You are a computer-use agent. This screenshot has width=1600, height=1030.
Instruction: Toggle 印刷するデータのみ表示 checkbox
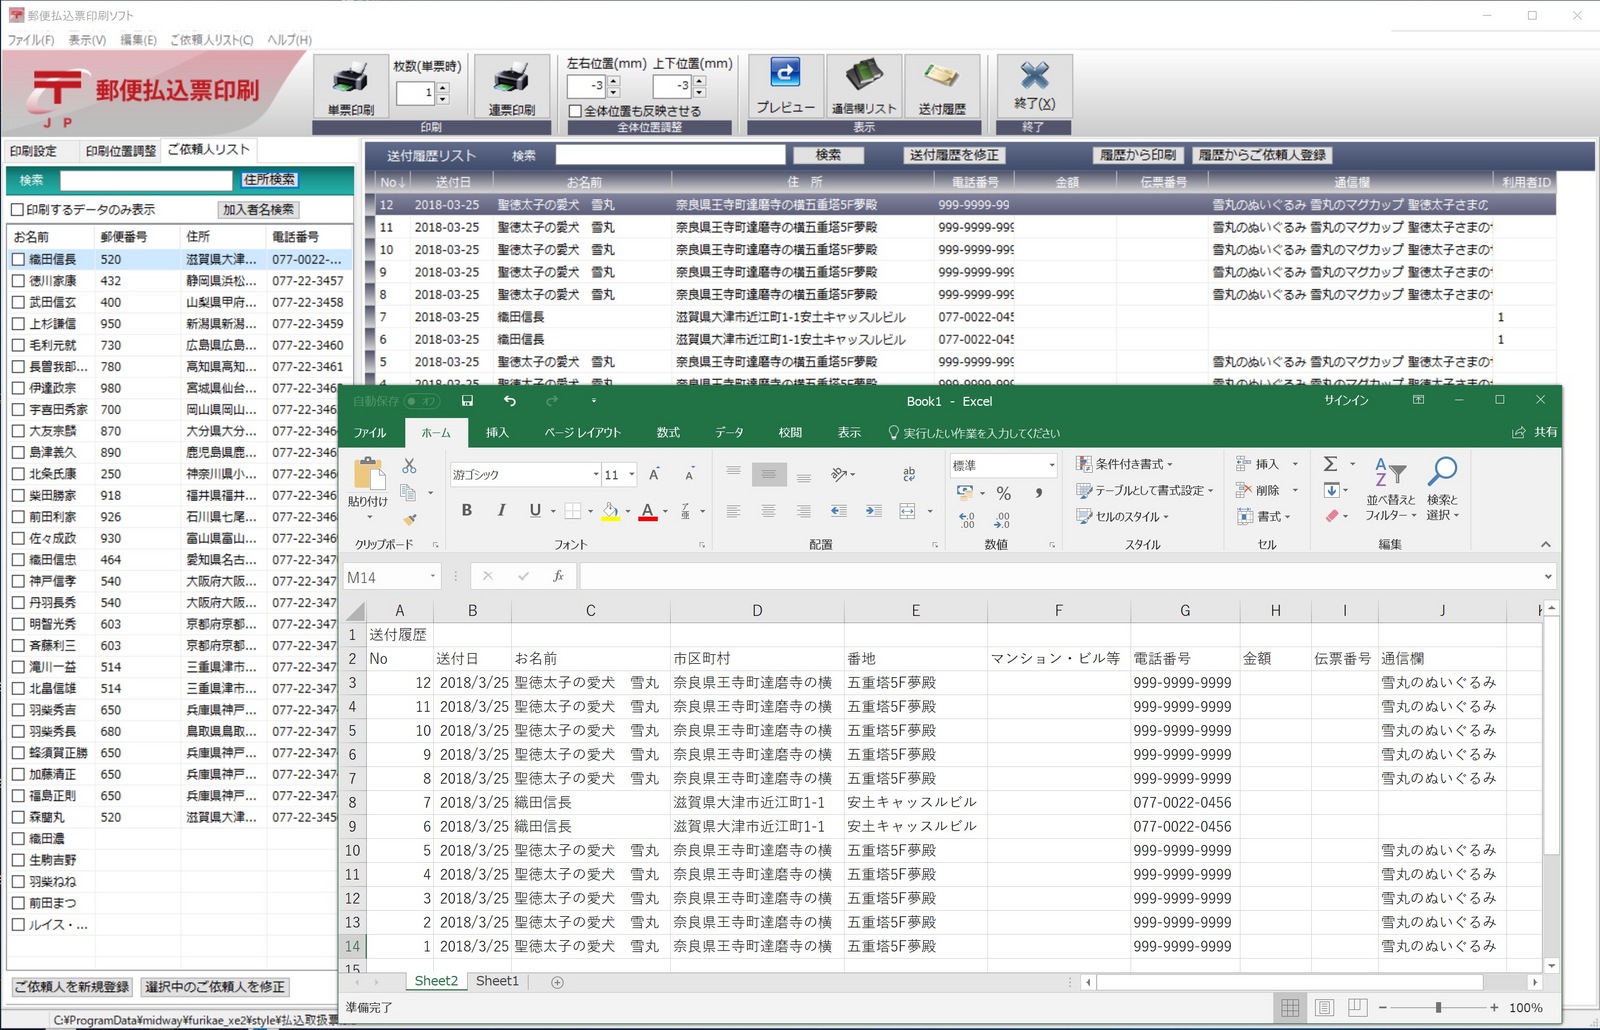(17, 209)
